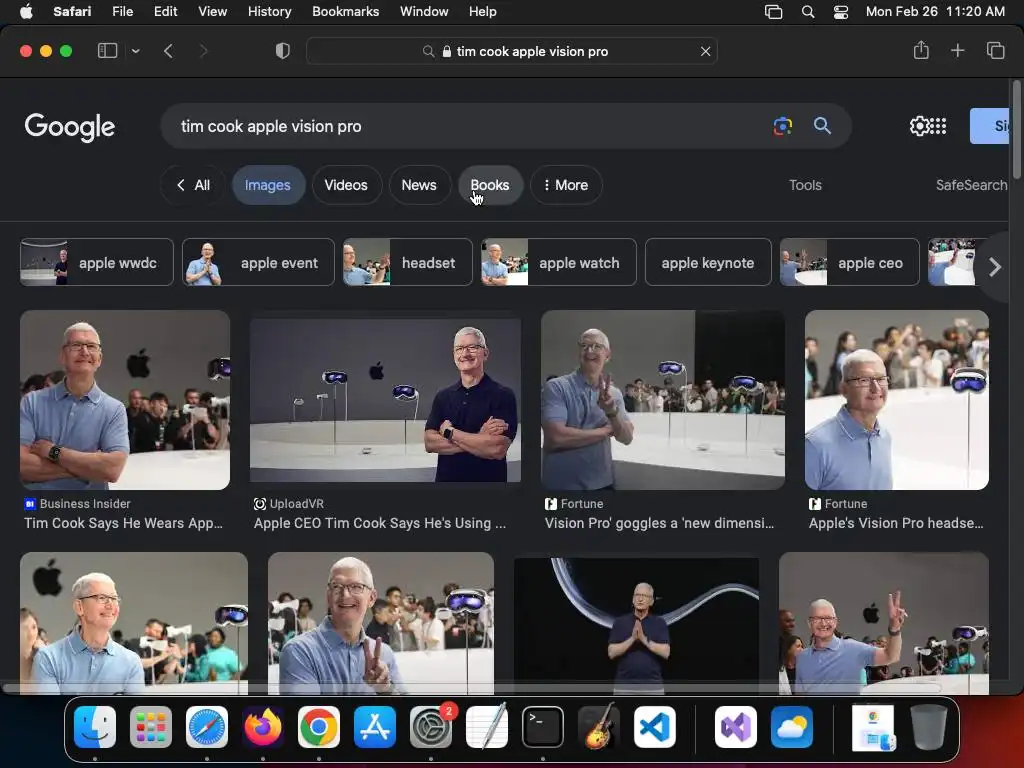
Task: Open the App Store from the Dock
Action: tap(375, 727)
